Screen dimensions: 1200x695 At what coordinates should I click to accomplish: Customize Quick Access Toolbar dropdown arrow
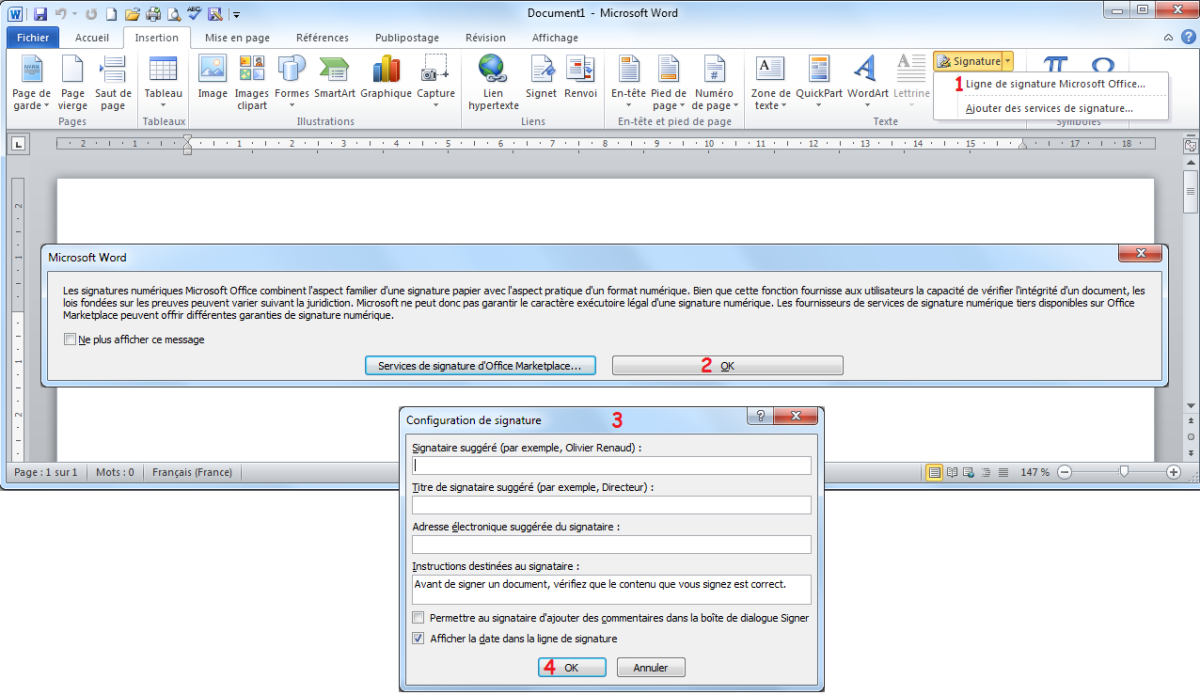(236, 14)
